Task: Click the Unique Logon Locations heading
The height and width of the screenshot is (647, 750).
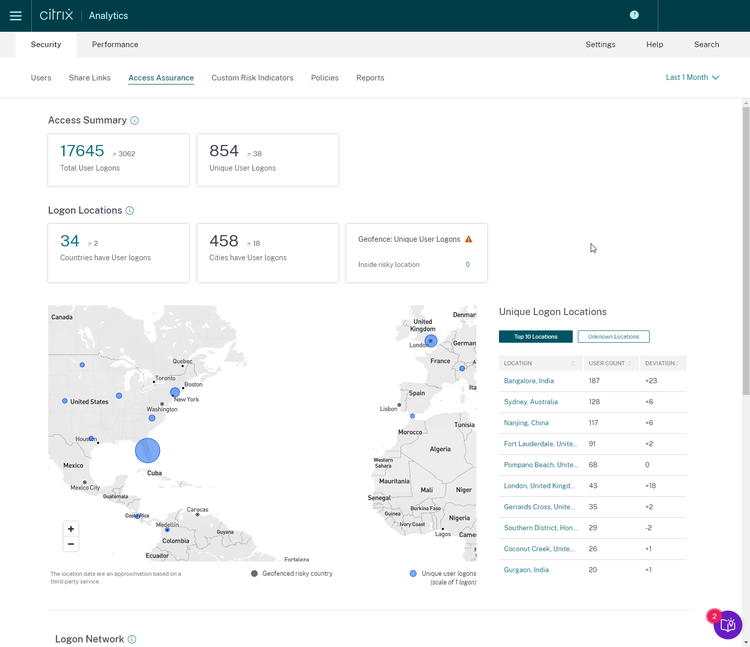Action: tap(552, 312)
